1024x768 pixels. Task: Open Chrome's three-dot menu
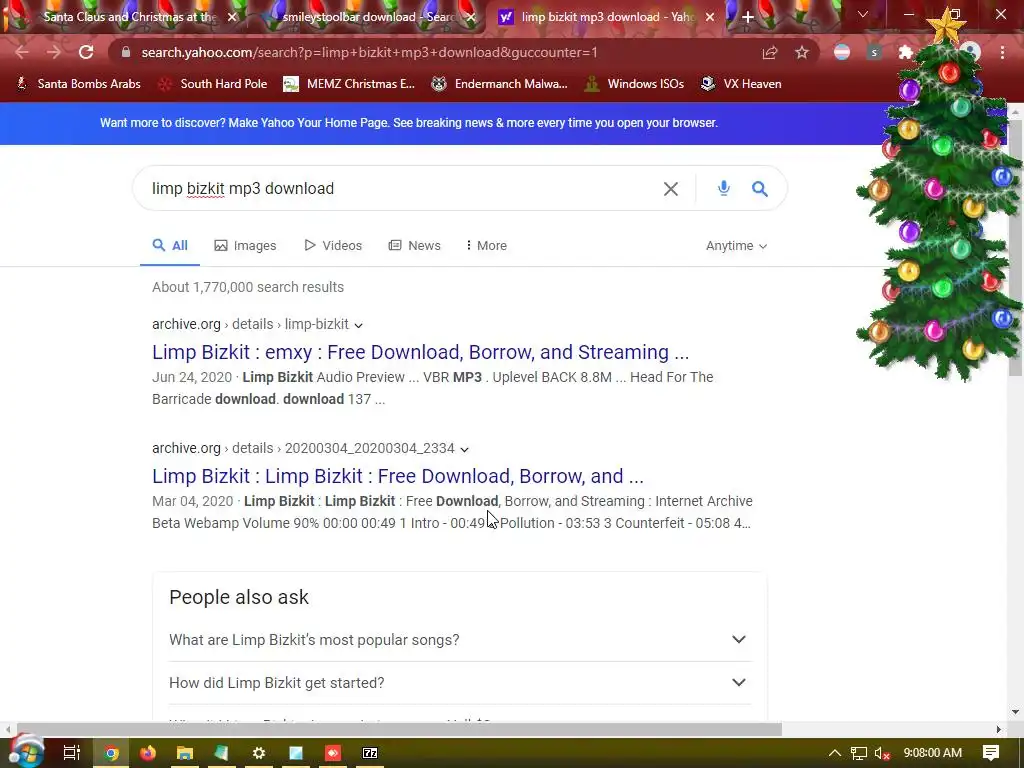[x=1002, y=52]
